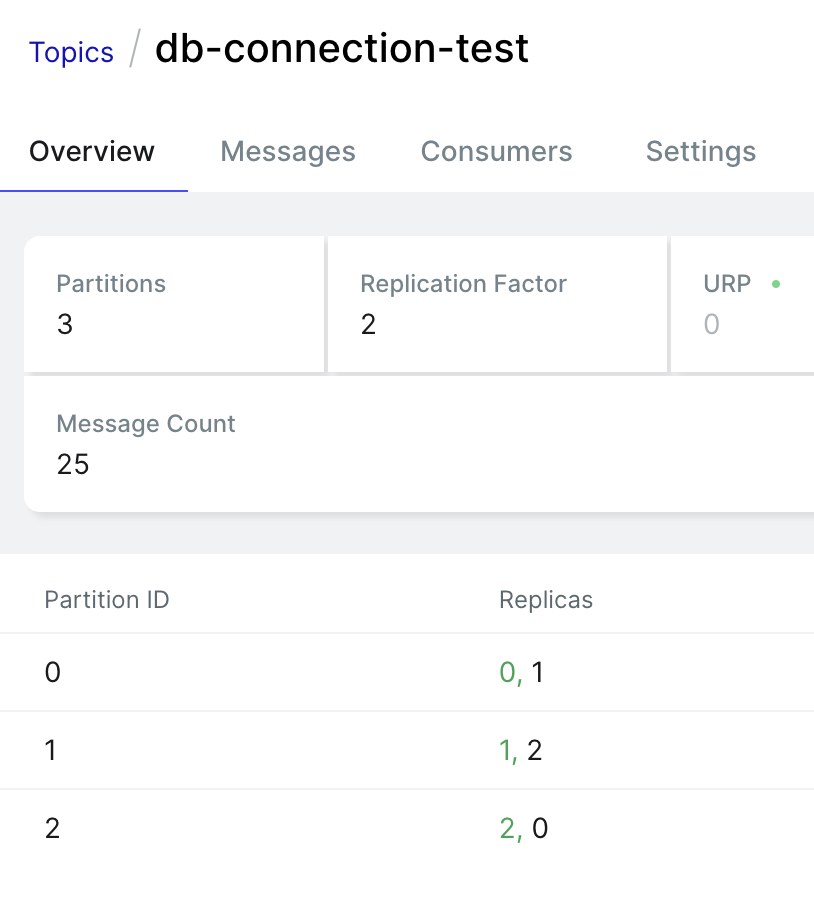Switch to the Messages tab
The image size is (814, 906).
[288, 151]
